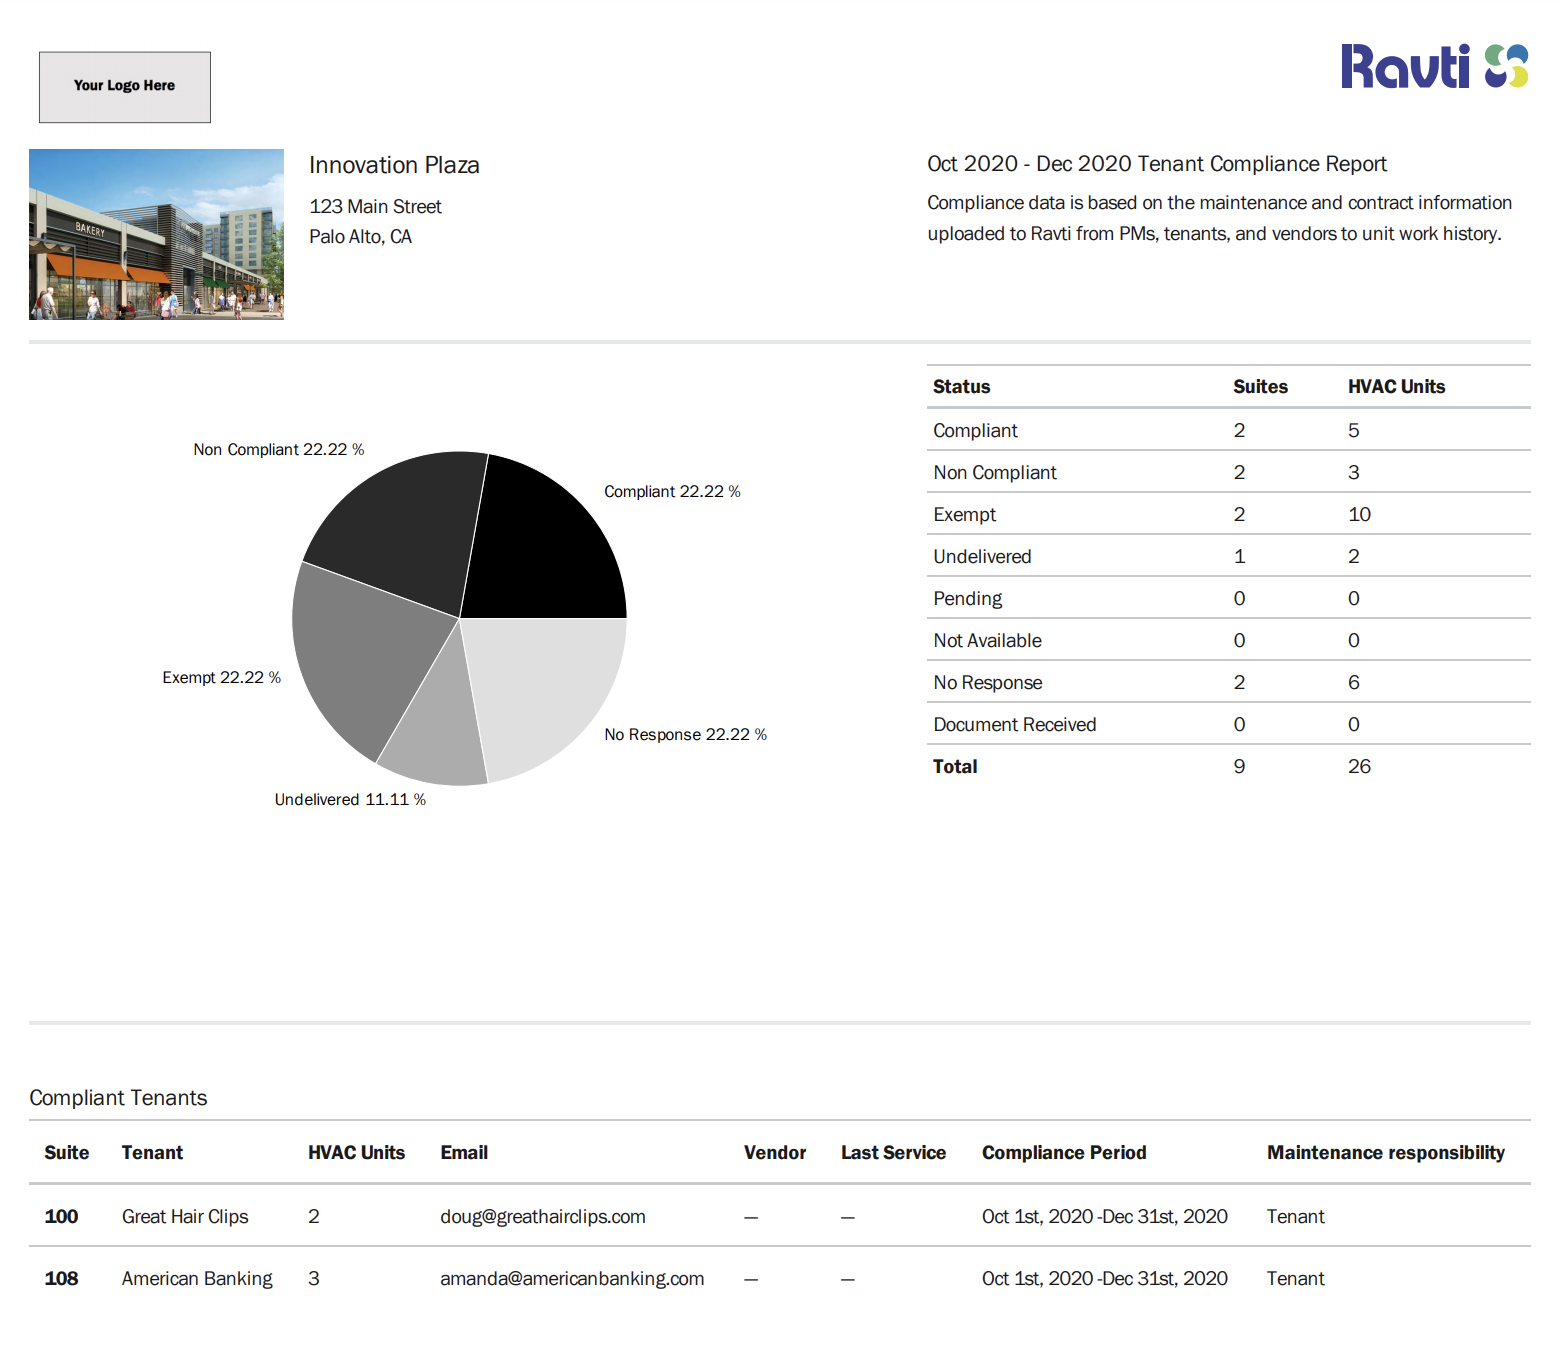Image resolution: width=1562 pixels, height=1366 pixels.
Task: Select the Exempt status row
Action: [1228, 514]
